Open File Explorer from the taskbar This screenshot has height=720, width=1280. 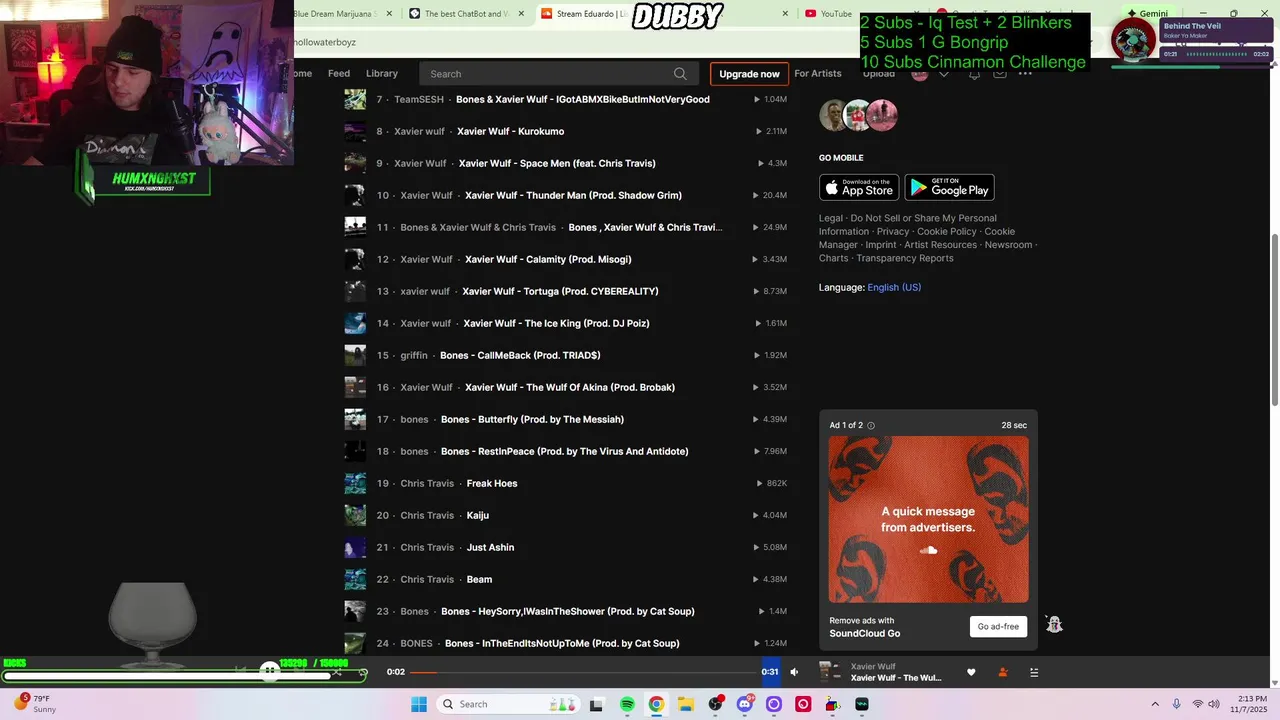coord(685,704)
